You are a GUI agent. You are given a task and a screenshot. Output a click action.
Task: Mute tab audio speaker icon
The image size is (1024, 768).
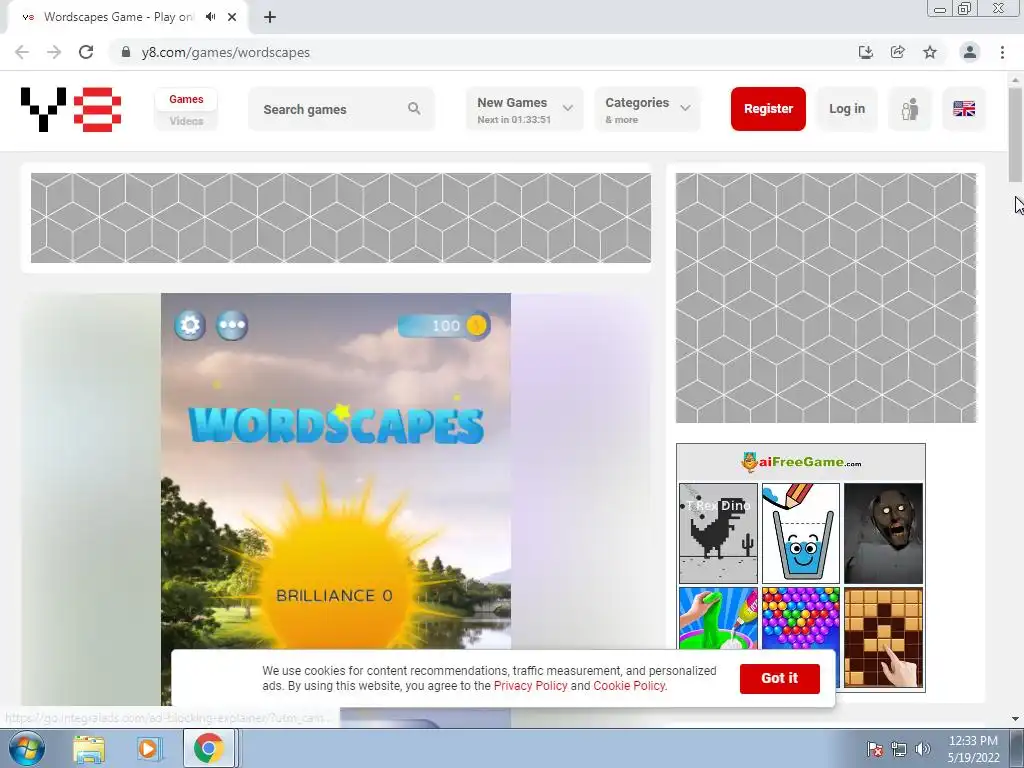click(x=210, y=17)
